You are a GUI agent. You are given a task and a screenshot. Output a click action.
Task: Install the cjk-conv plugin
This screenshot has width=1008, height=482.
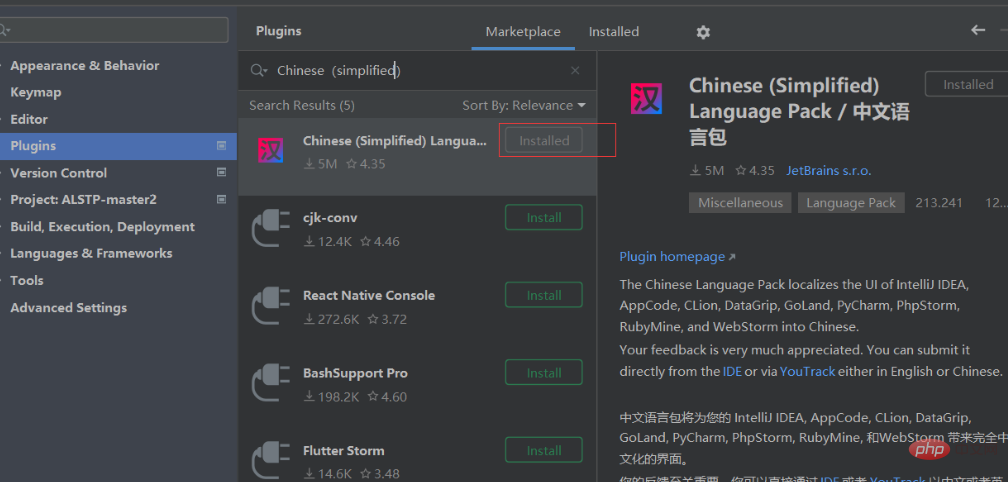pyautogui.click(x=544, y=217)
